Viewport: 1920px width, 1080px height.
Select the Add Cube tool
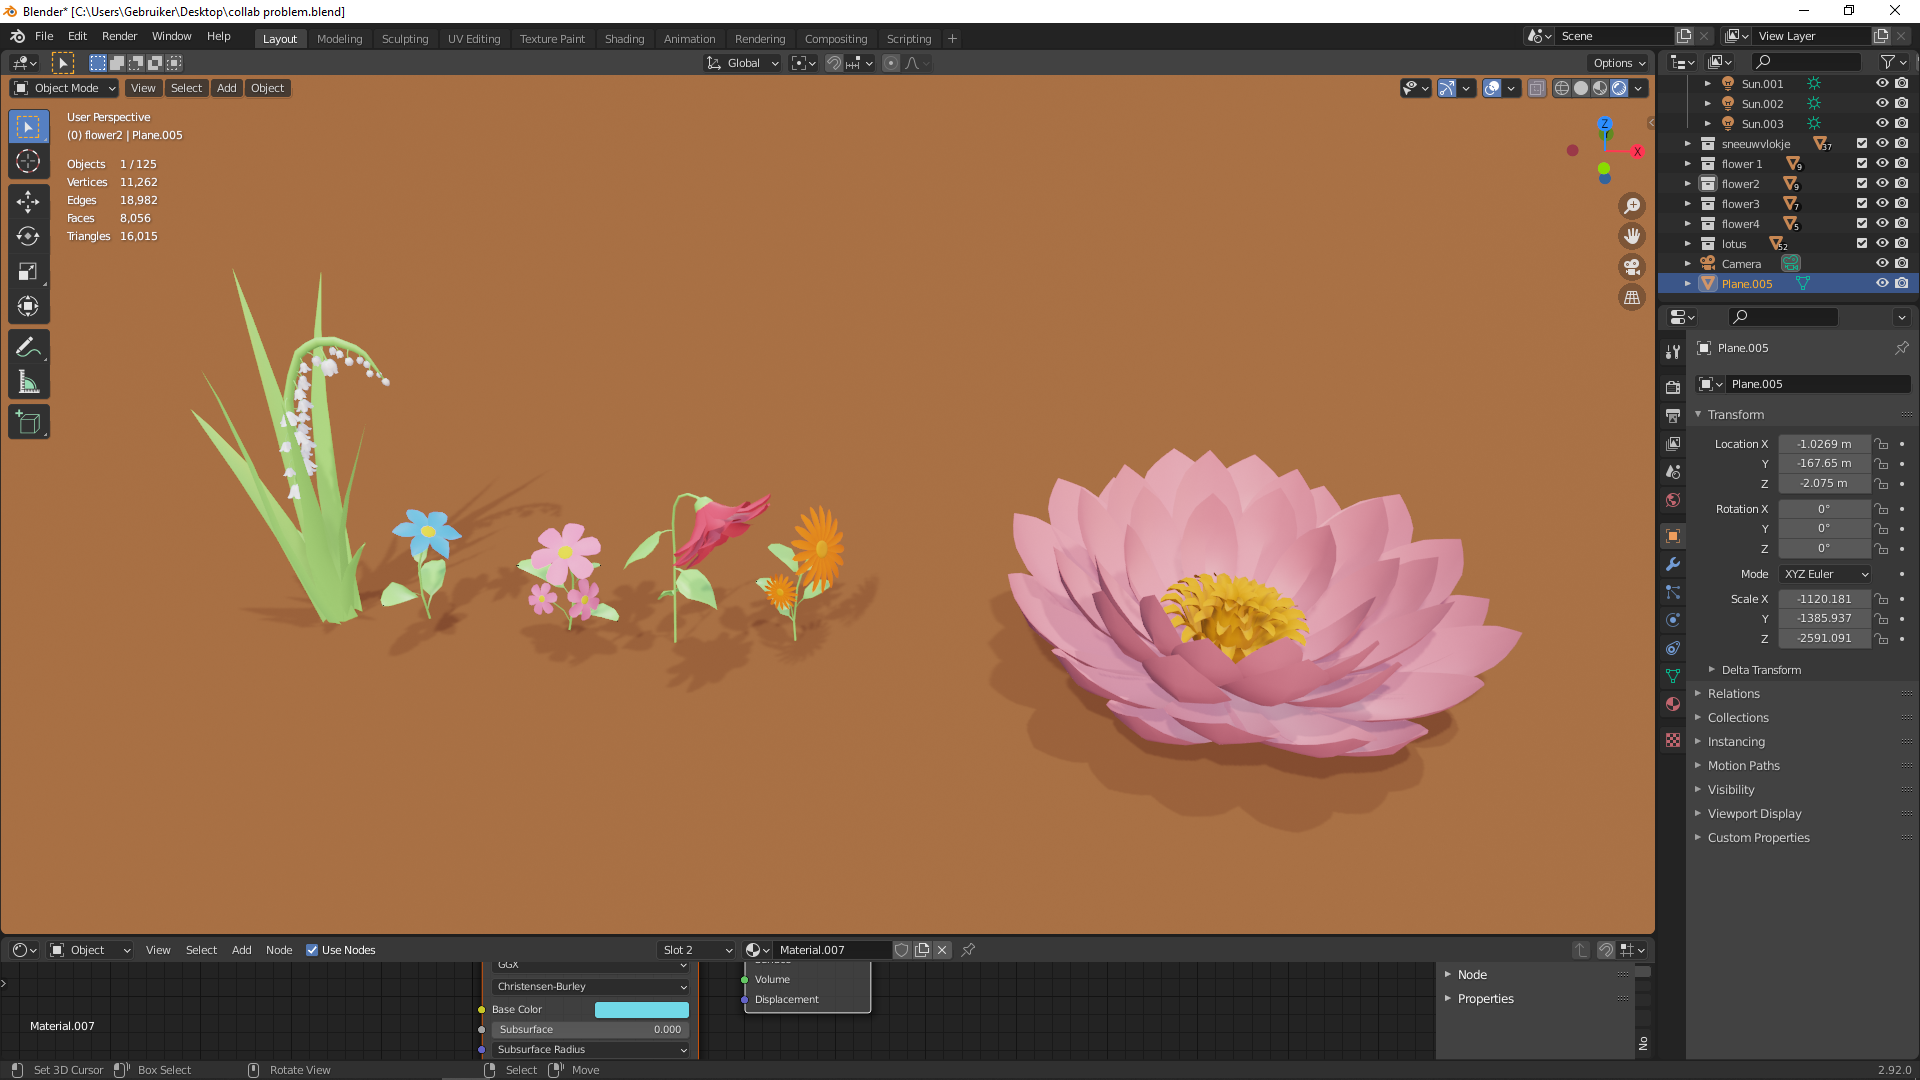pos(28,423)
